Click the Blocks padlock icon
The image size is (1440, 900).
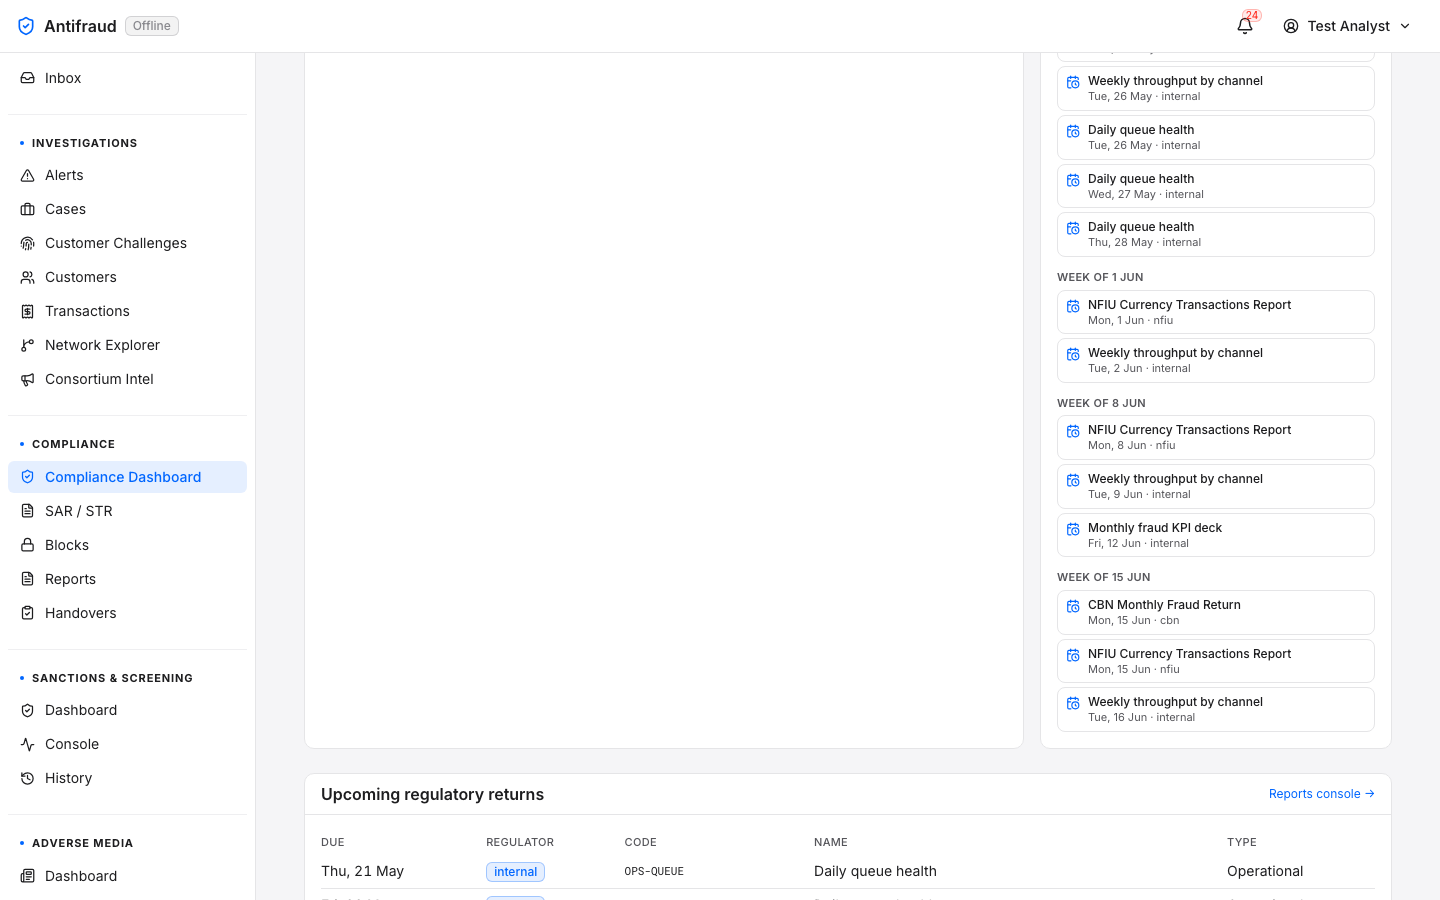coord(28,545)
